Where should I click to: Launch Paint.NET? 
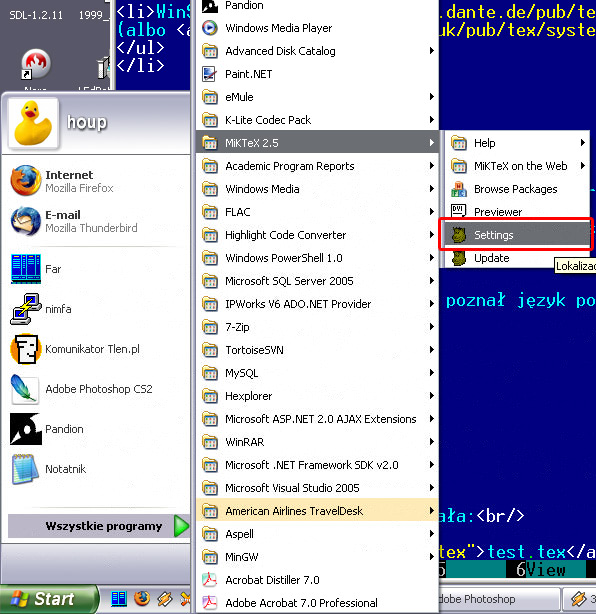[317, 74]
